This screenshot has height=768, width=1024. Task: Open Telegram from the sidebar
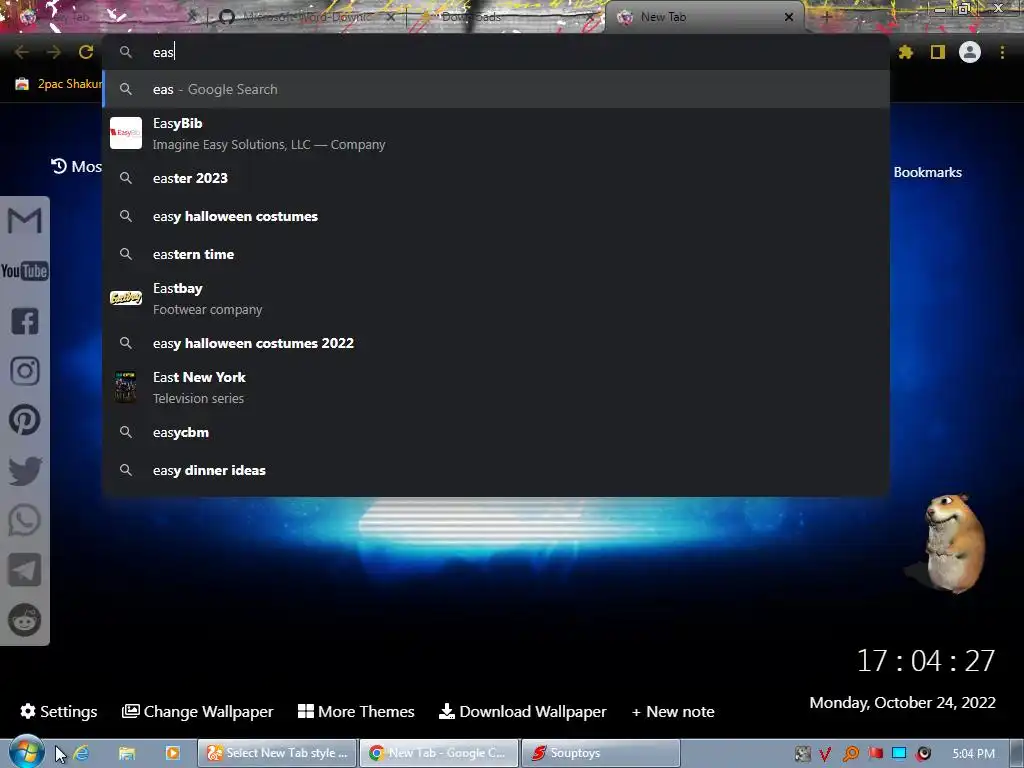tap(25, 570)
